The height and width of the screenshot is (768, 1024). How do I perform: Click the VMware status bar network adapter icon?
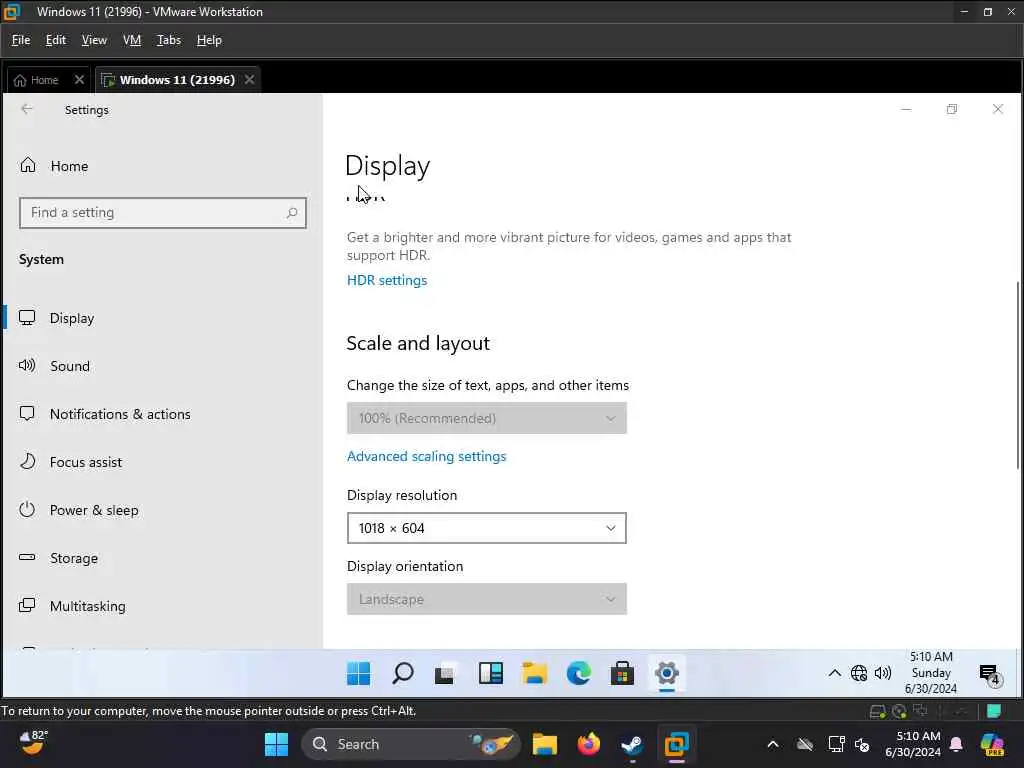tap(920, 711)
